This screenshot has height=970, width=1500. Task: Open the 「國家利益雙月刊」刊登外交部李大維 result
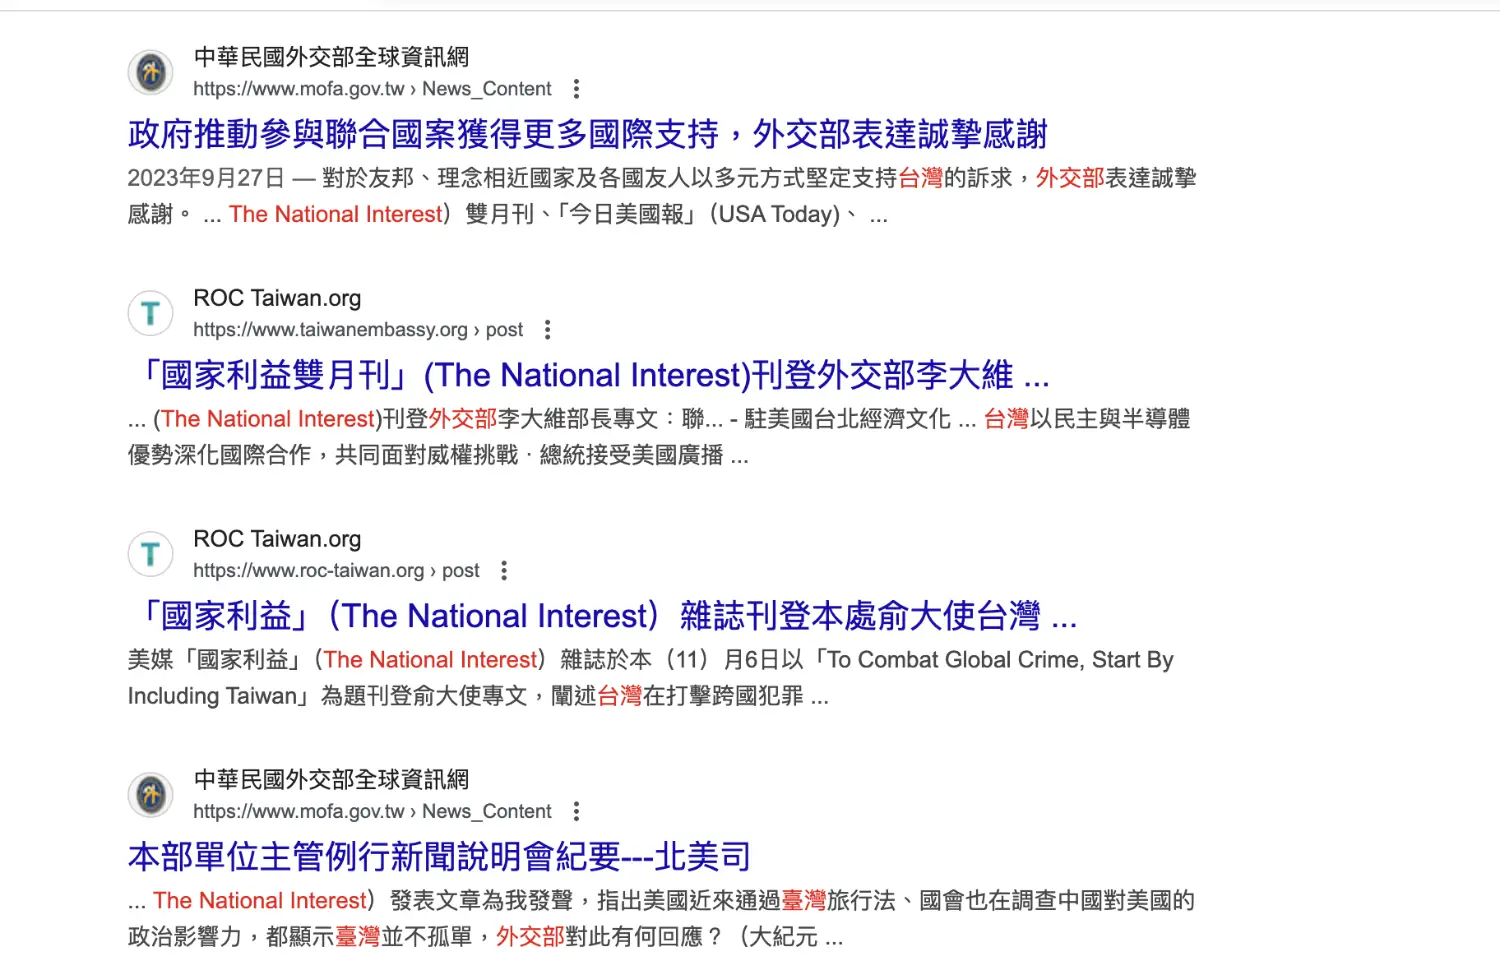590,376
